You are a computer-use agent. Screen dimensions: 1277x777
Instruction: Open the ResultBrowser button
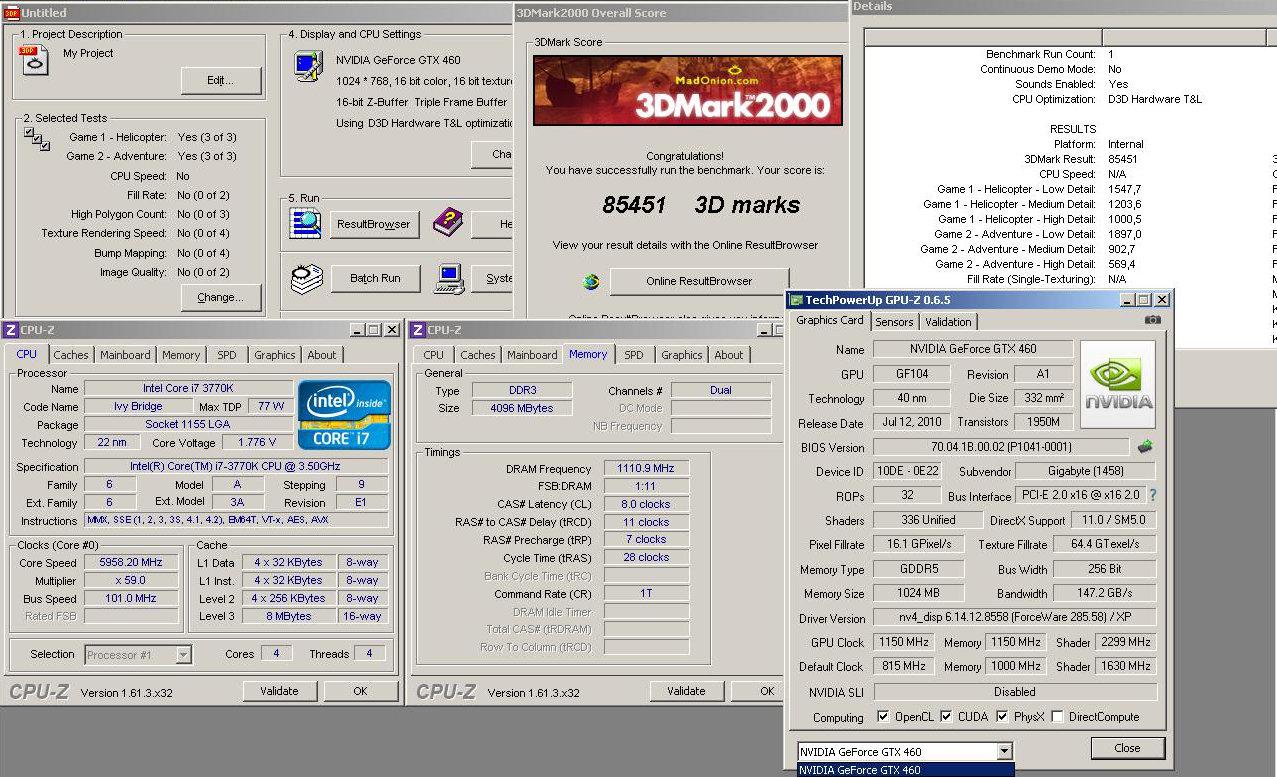point(374,224)
